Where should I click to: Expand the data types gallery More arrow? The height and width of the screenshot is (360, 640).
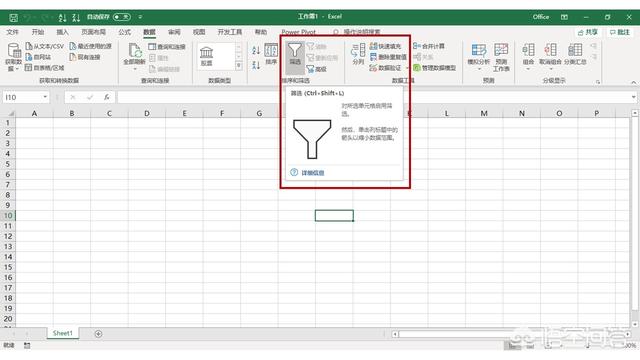[239, 65]
